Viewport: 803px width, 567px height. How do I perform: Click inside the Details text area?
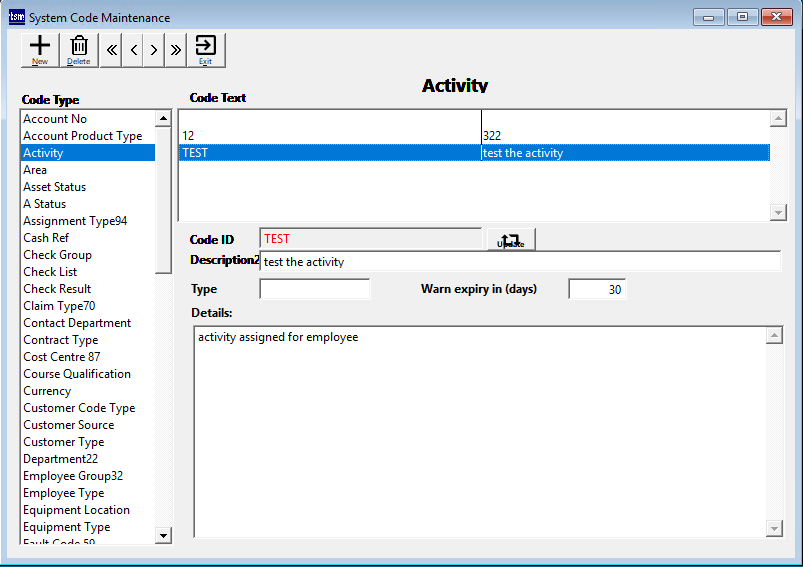[x=480, y=430]
